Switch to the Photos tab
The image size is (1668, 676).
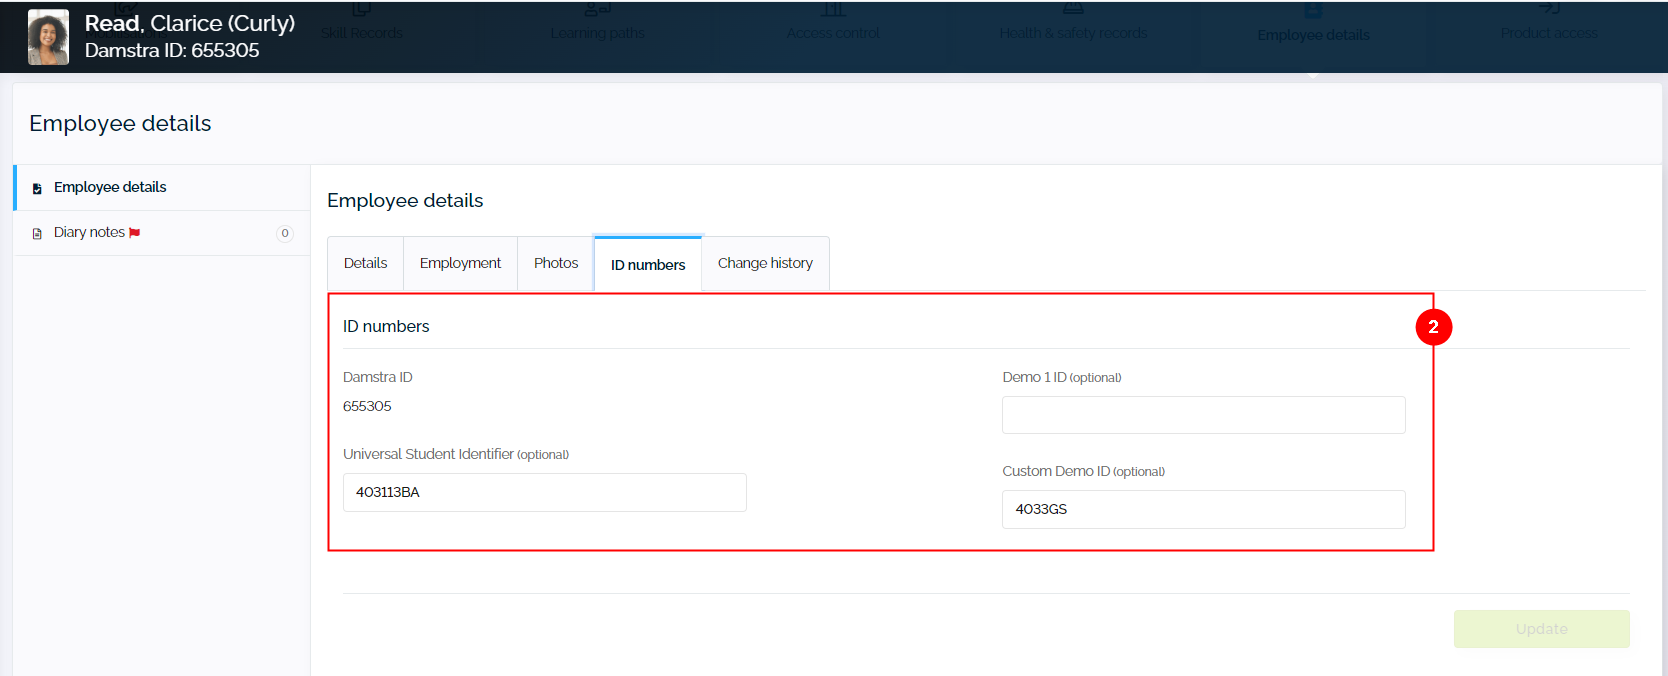(556, 263)
